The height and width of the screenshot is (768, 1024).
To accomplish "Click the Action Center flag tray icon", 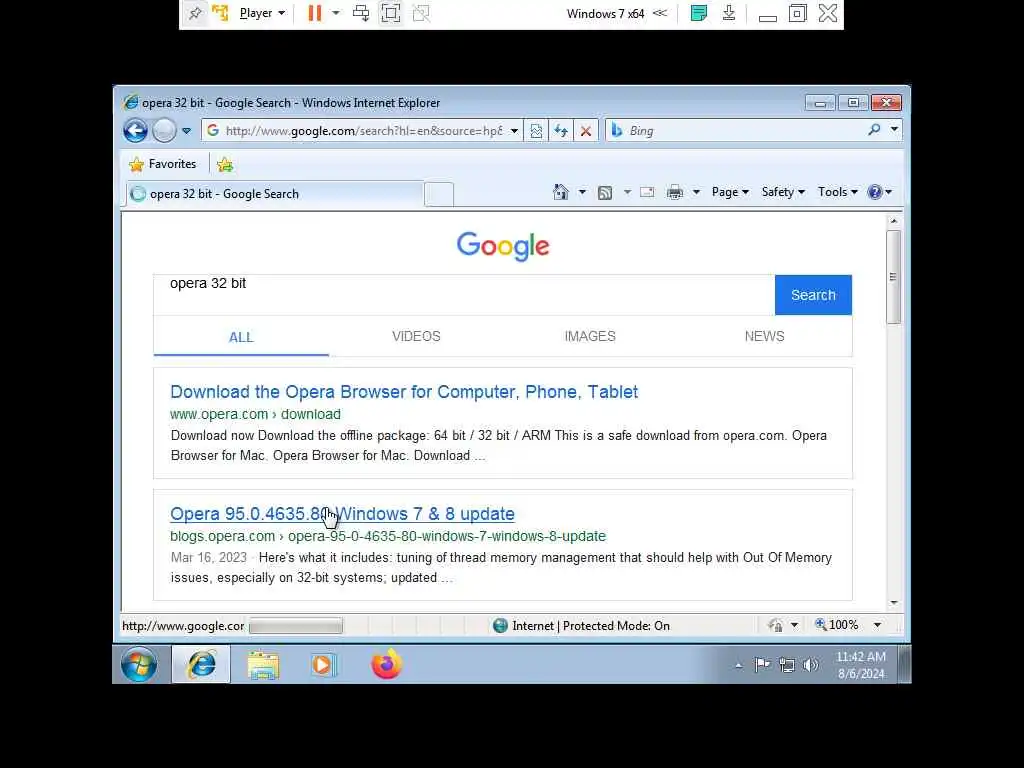I will 762,665.
